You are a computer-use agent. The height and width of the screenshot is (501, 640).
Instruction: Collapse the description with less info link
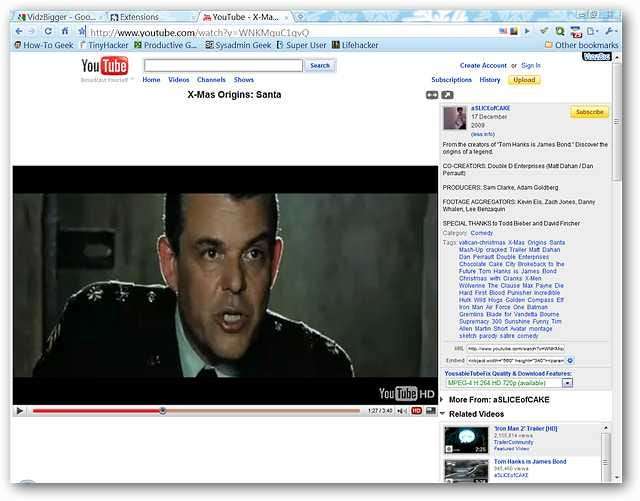(482, 134)
